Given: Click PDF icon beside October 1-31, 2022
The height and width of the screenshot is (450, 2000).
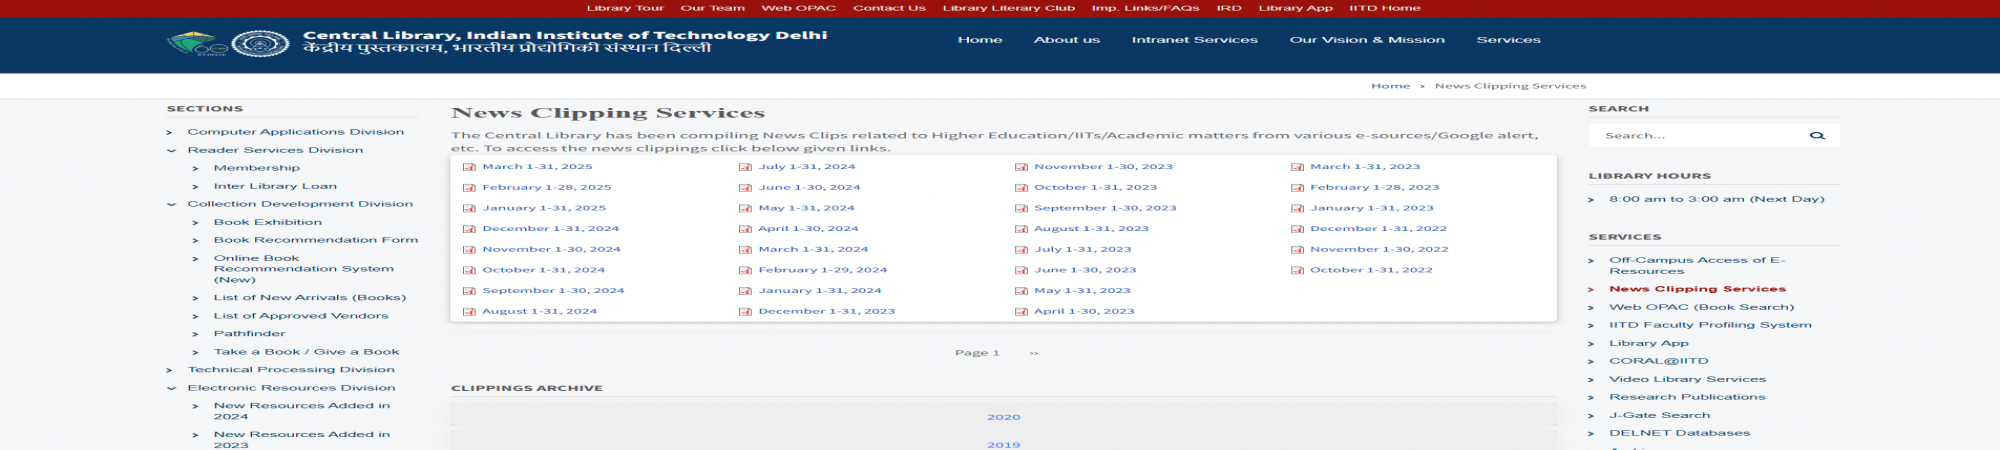Looking at the screenshot, I should pyautogui.click(x=1297, y=270).
